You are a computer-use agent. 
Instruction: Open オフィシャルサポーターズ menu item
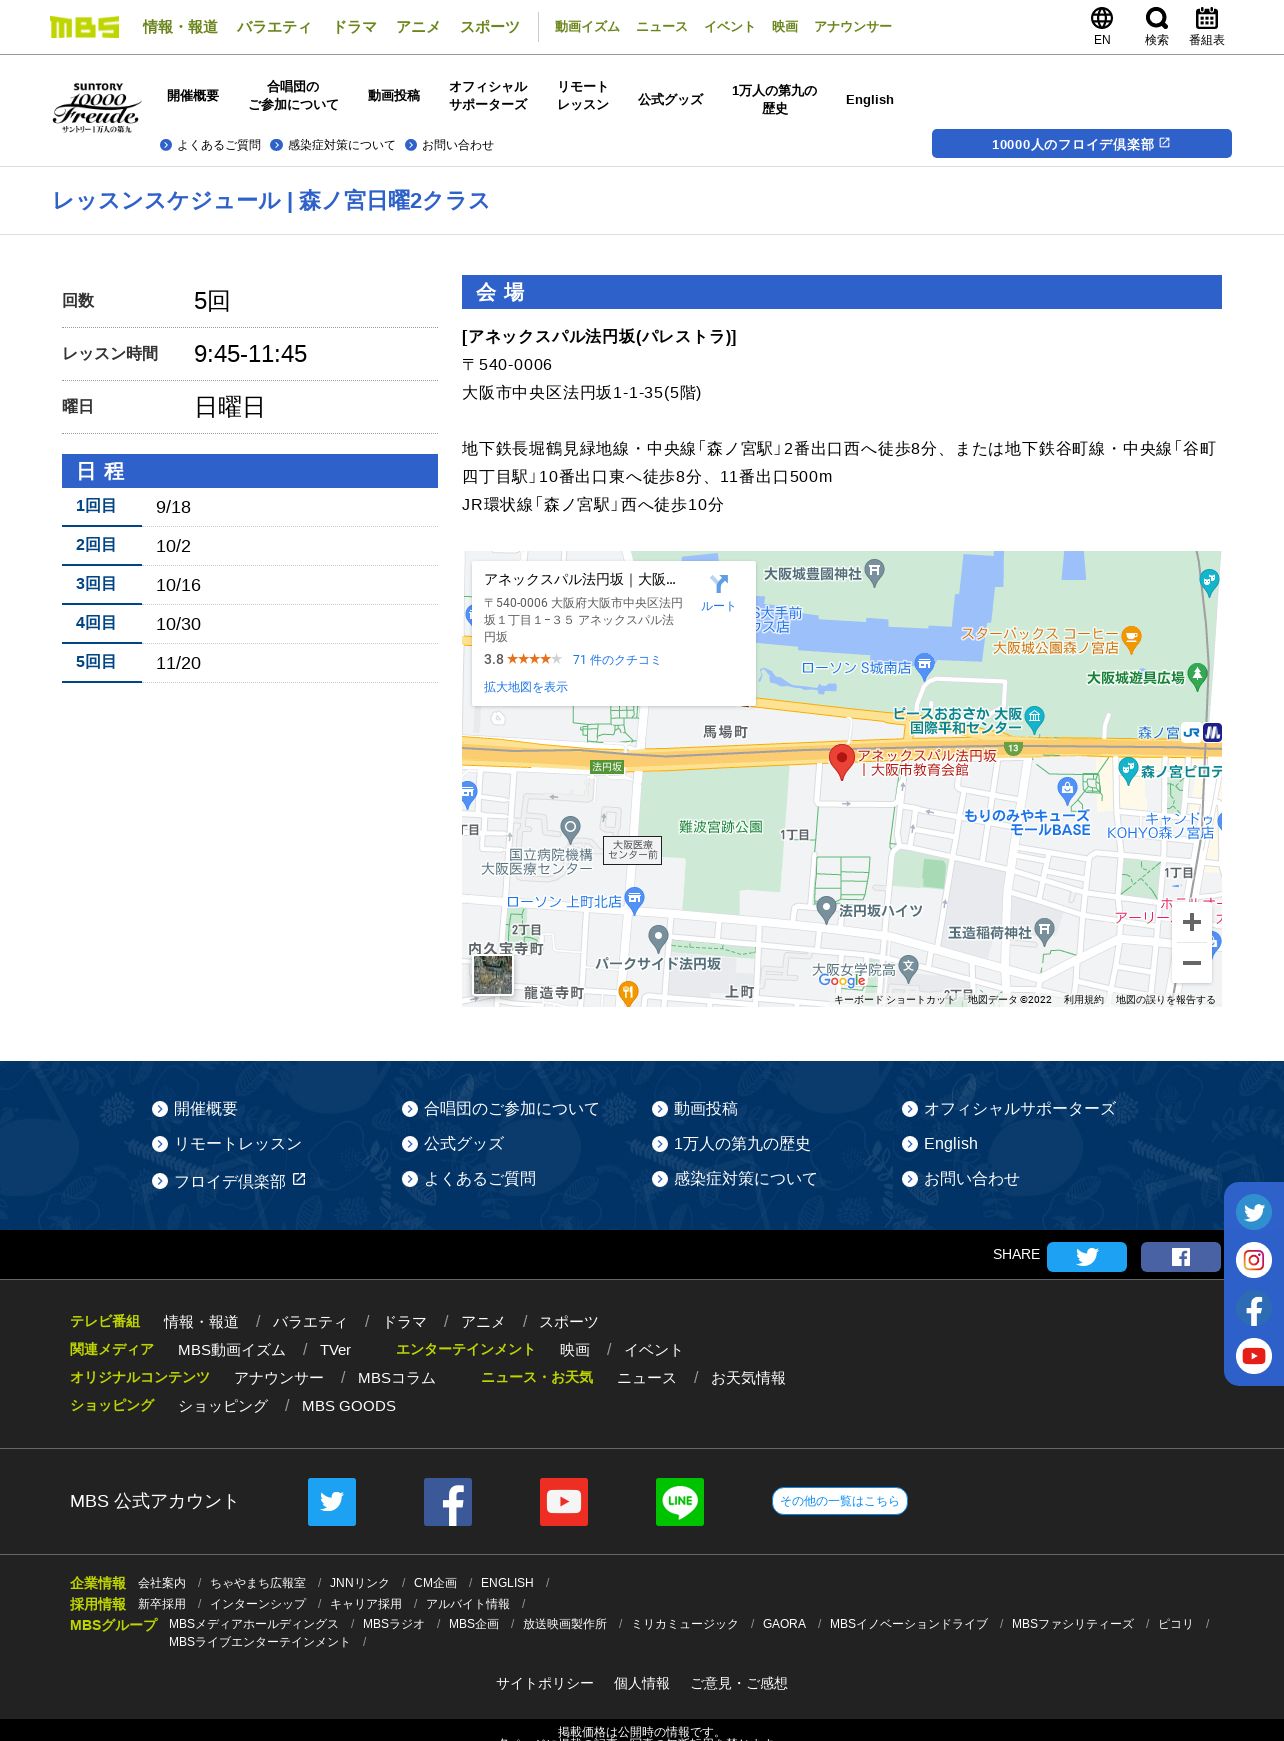pos(488,96)
